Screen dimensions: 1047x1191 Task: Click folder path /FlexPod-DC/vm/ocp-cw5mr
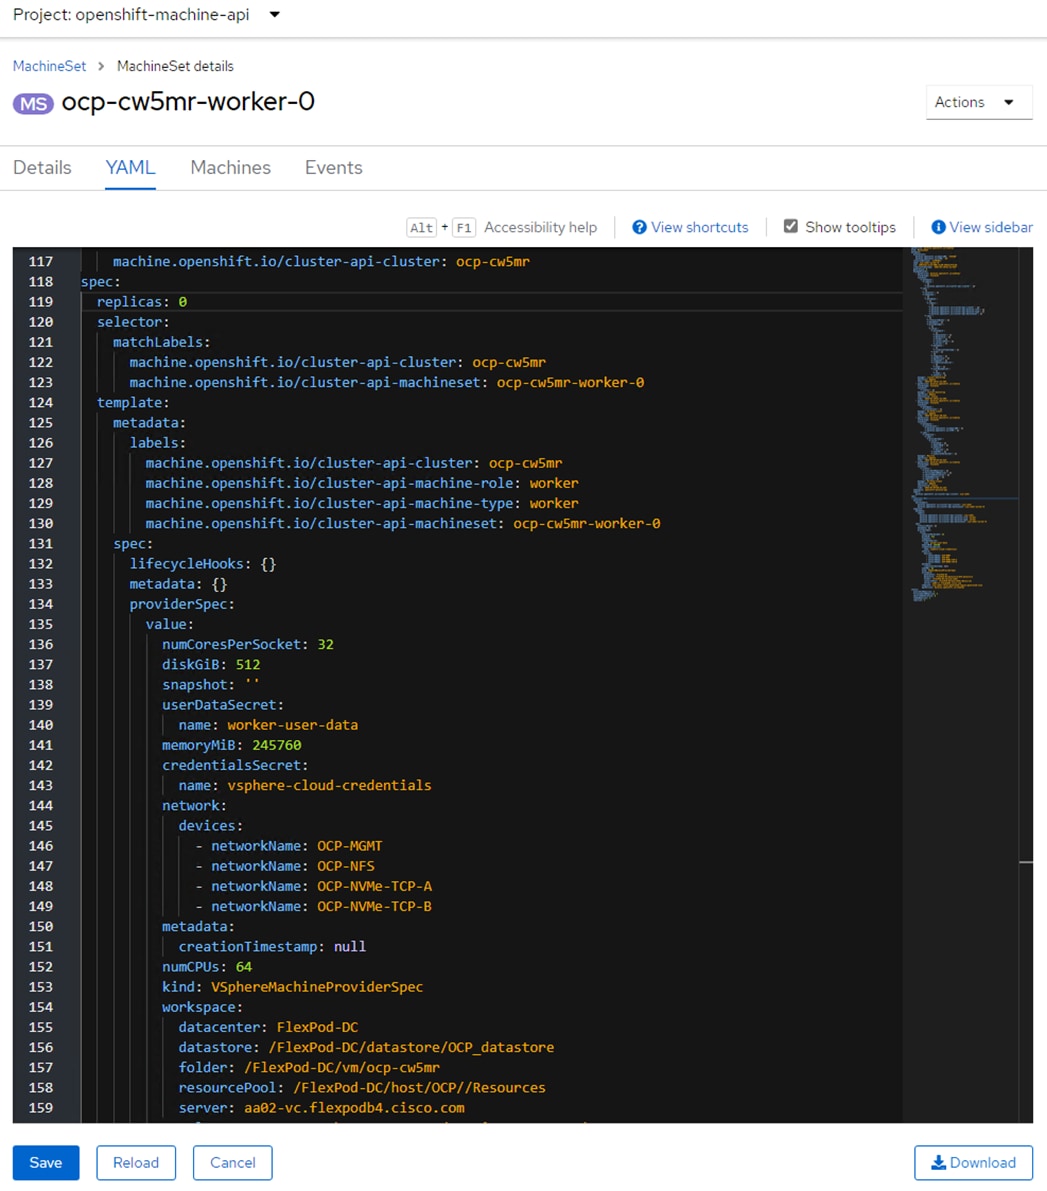point(342,1067)
